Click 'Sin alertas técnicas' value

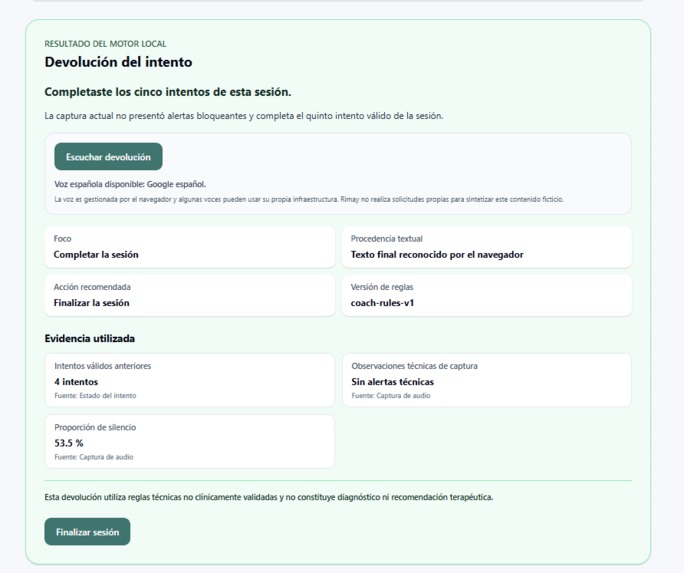(x=393, y=382)
